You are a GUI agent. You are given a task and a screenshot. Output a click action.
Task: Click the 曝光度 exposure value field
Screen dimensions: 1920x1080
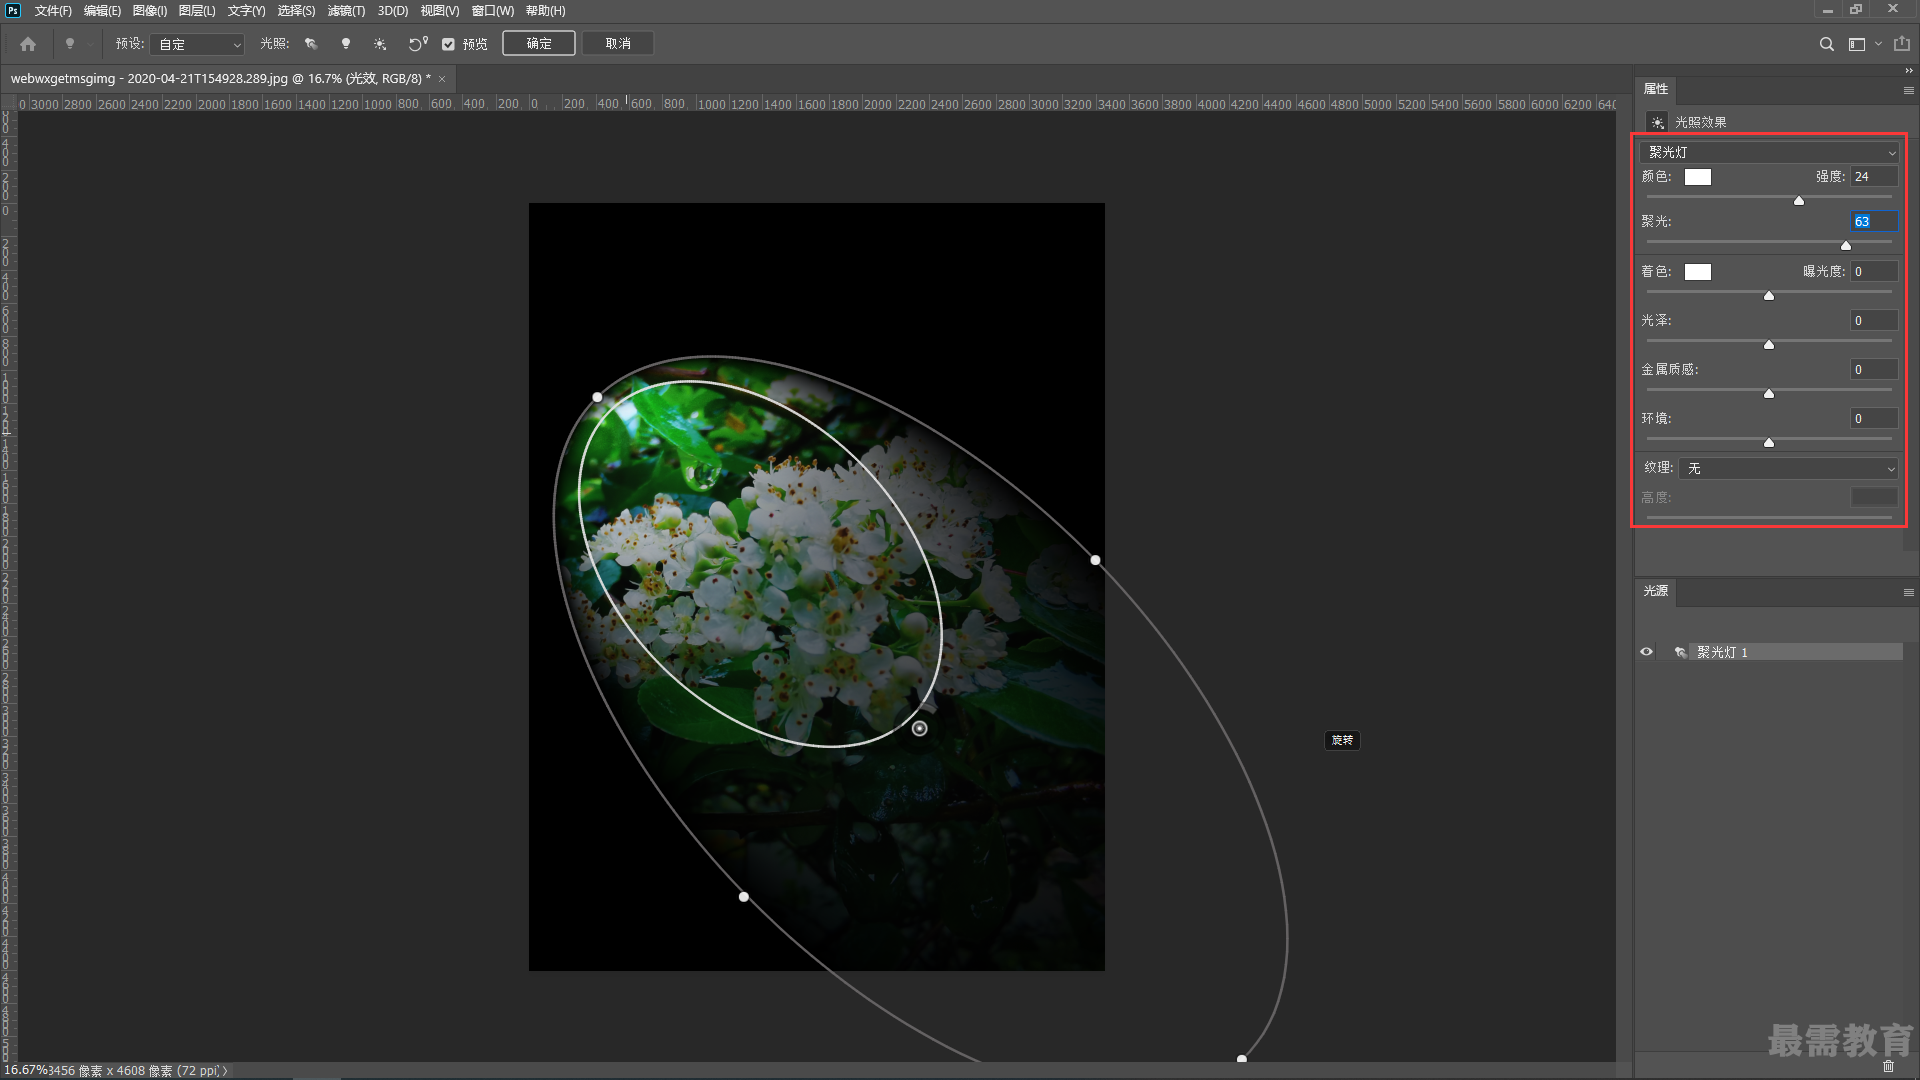pos(1874,272)
